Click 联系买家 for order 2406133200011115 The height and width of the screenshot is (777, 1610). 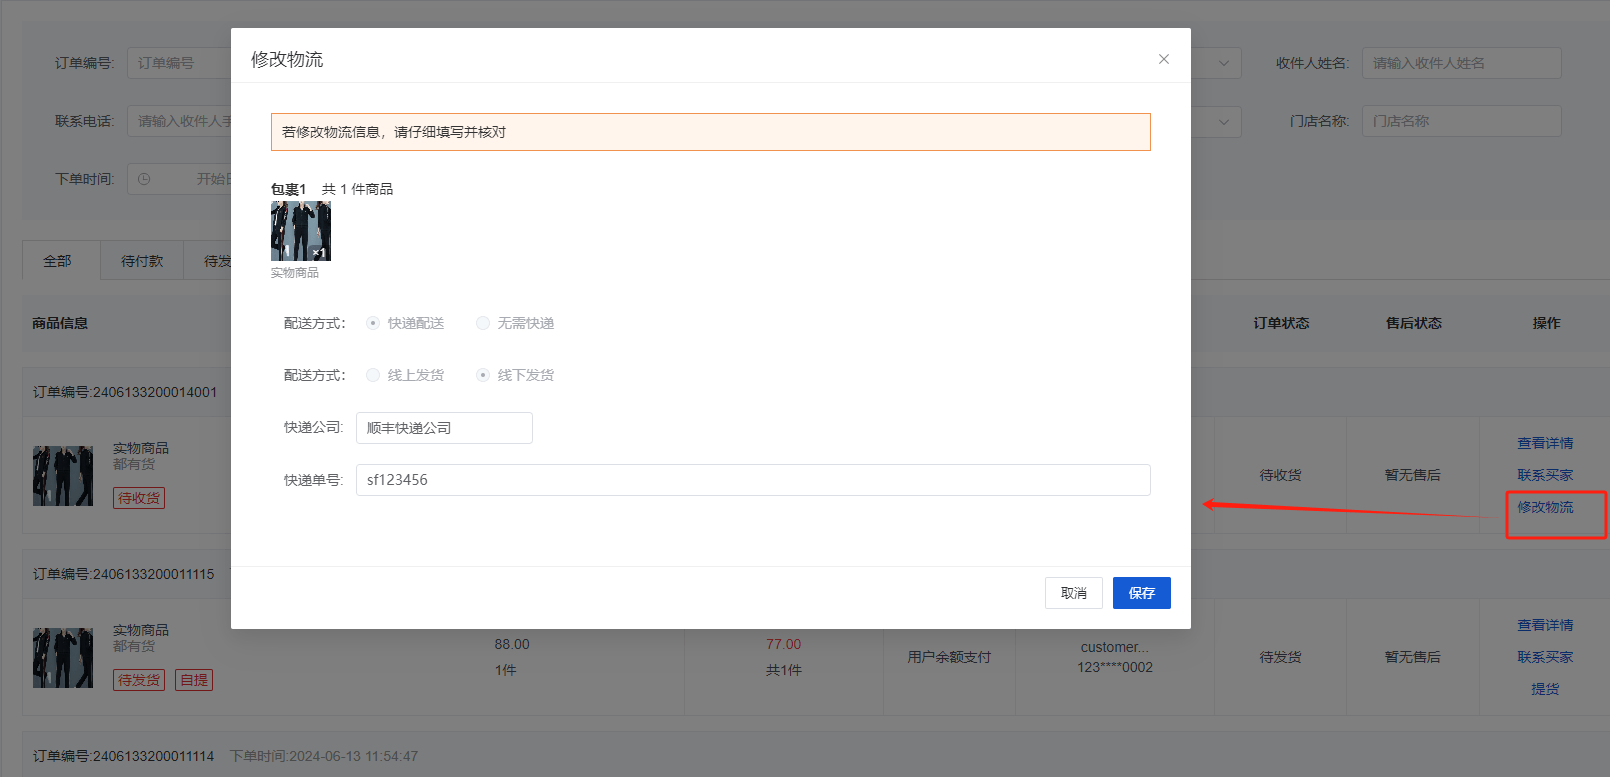click(x=1545, y=657)
